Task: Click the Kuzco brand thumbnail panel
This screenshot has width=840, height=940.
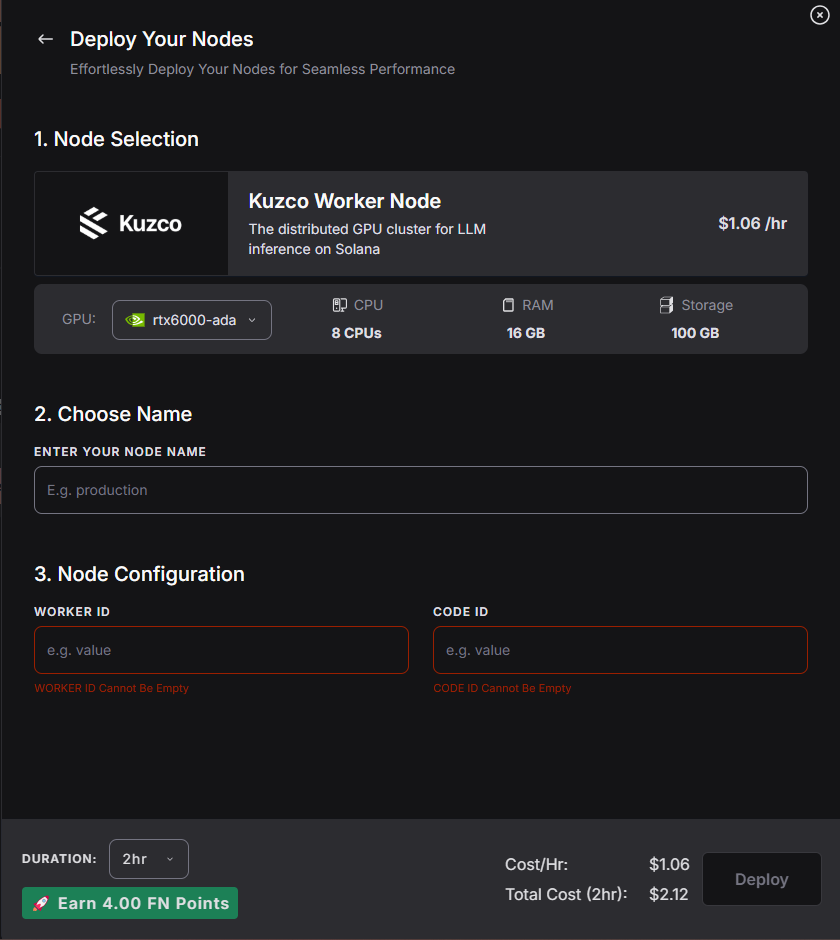Action: point(131,224)
